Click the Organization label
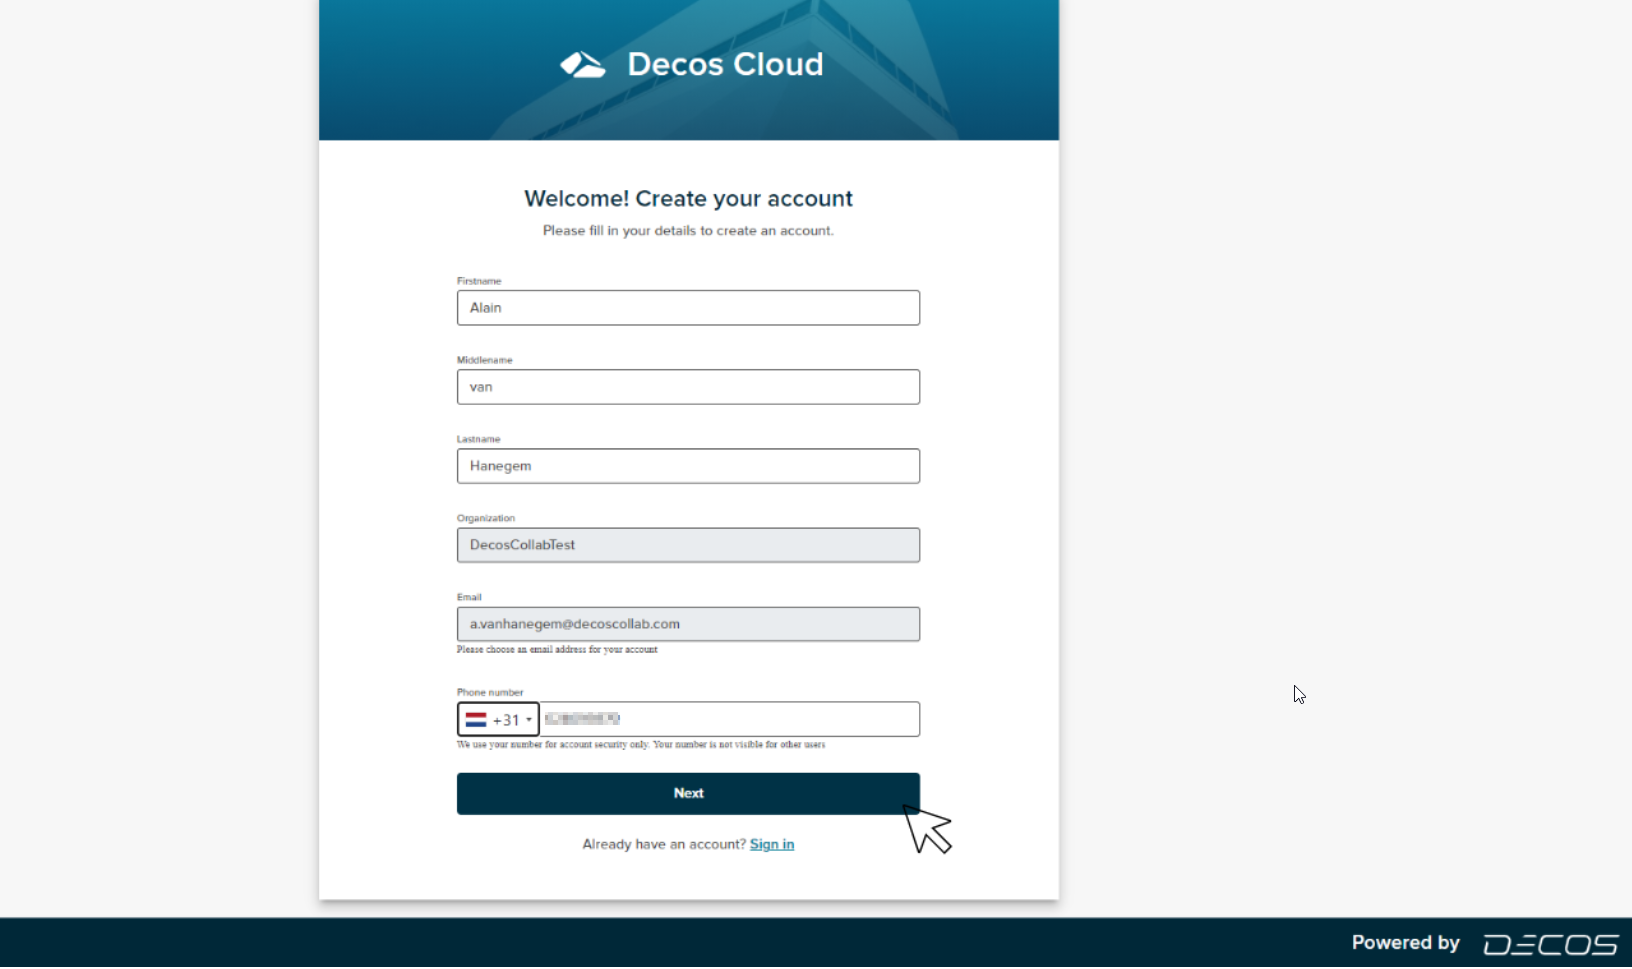 (486, 519)
